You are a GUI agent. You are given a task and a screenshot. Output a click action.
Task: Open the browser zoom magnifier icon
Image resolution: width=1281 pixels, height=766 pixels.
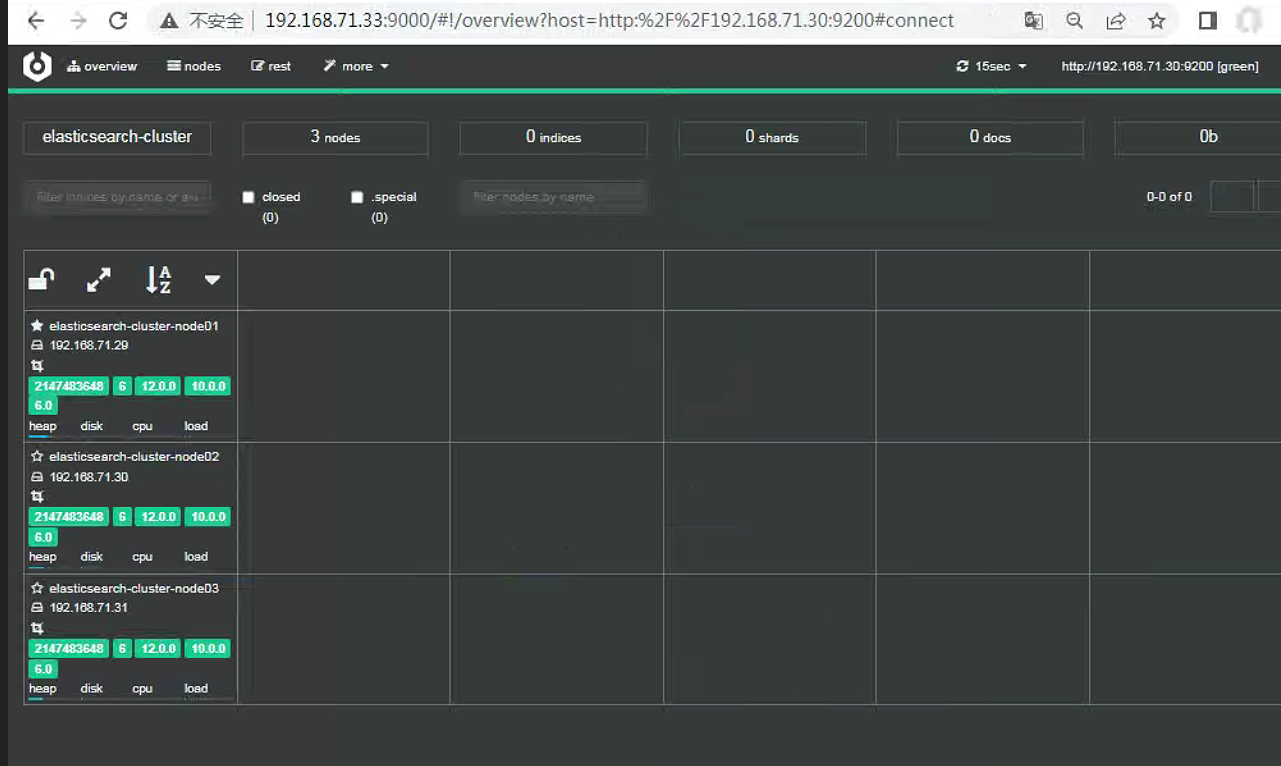coord(1075,21)
